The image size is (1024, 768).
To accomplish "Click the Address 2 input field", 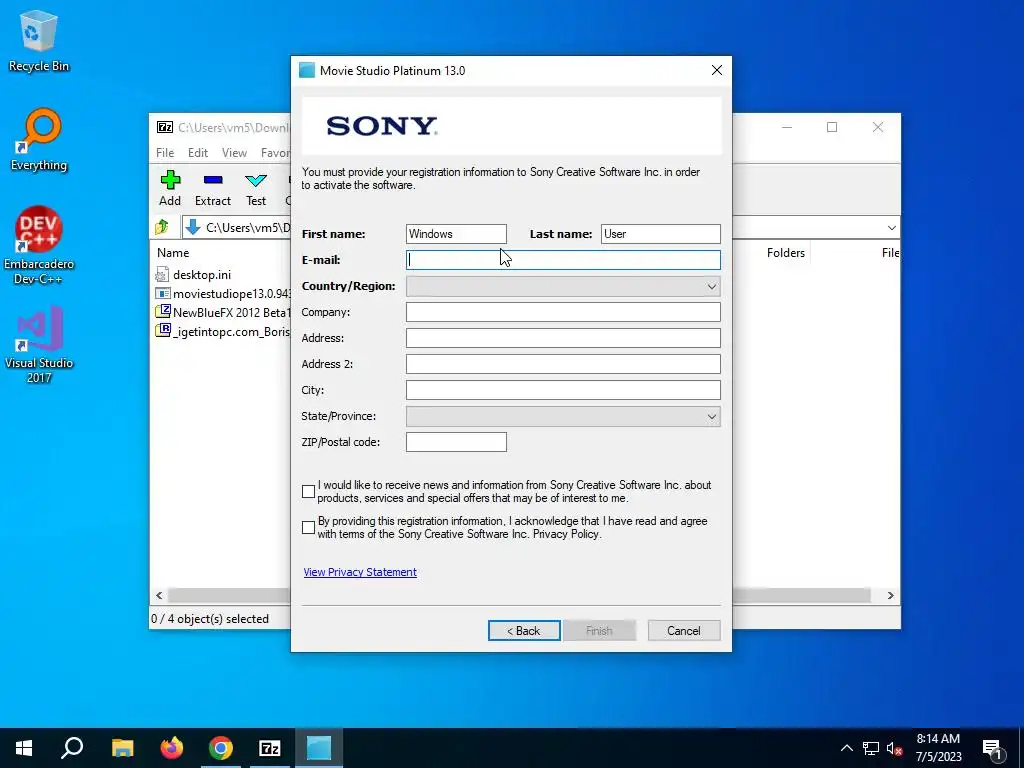I will 563,364.
